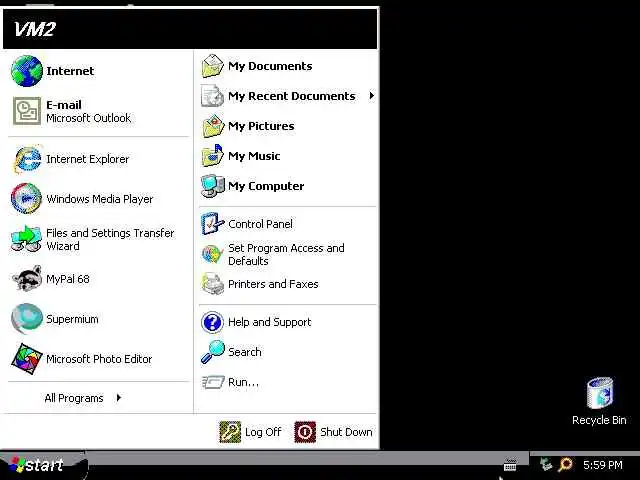Open the My Pictures folder icon
640x480 pixels.
point(213,126)
